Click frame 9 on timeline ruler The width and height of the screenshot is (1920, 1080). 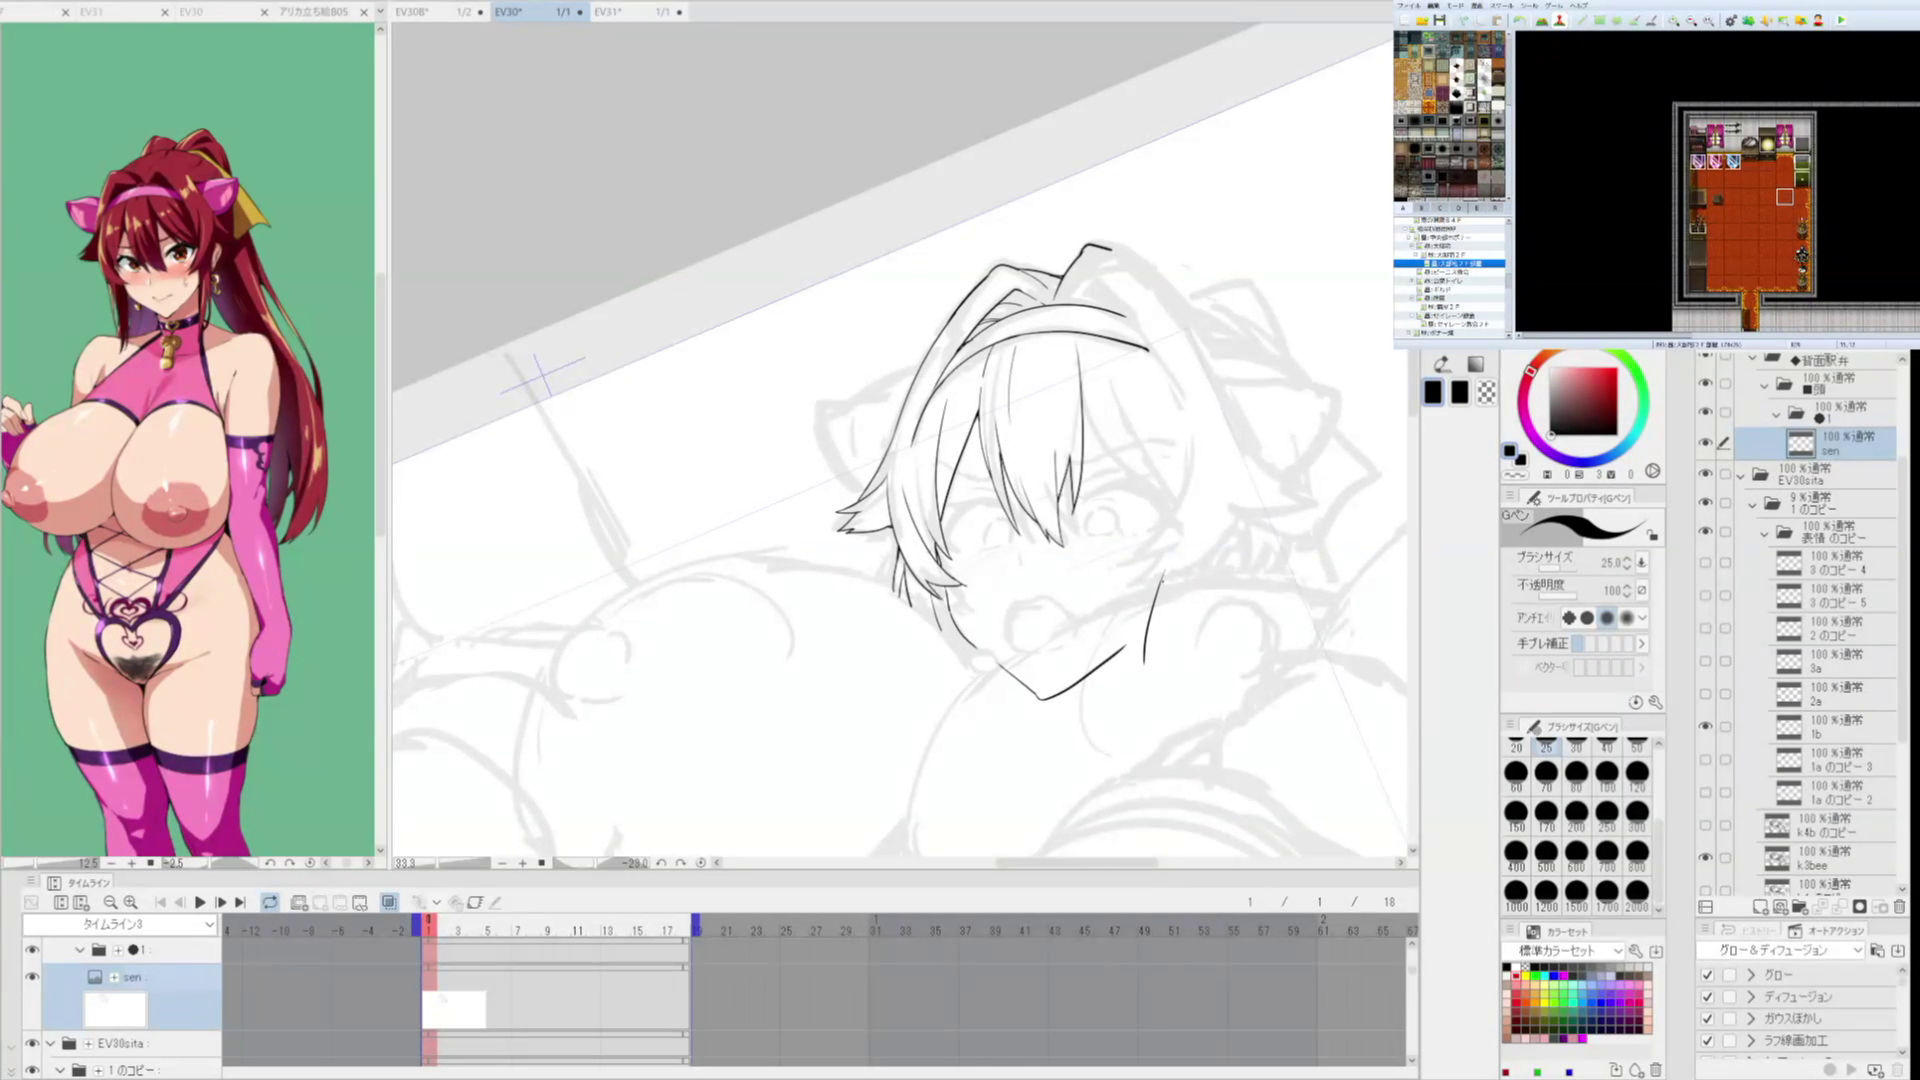[x=547, y=931]
